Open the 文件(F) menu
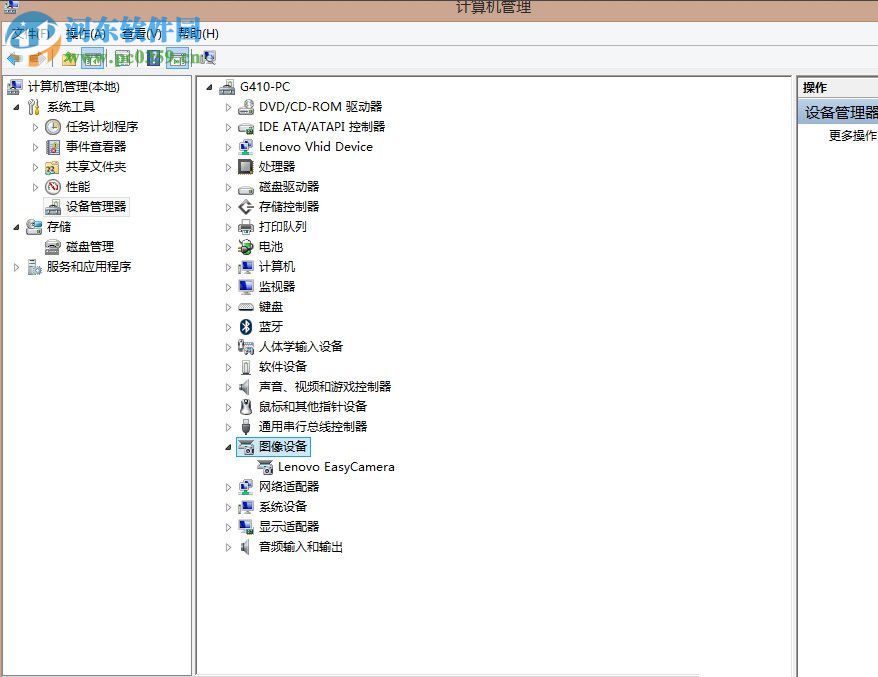 coord(25,33)
